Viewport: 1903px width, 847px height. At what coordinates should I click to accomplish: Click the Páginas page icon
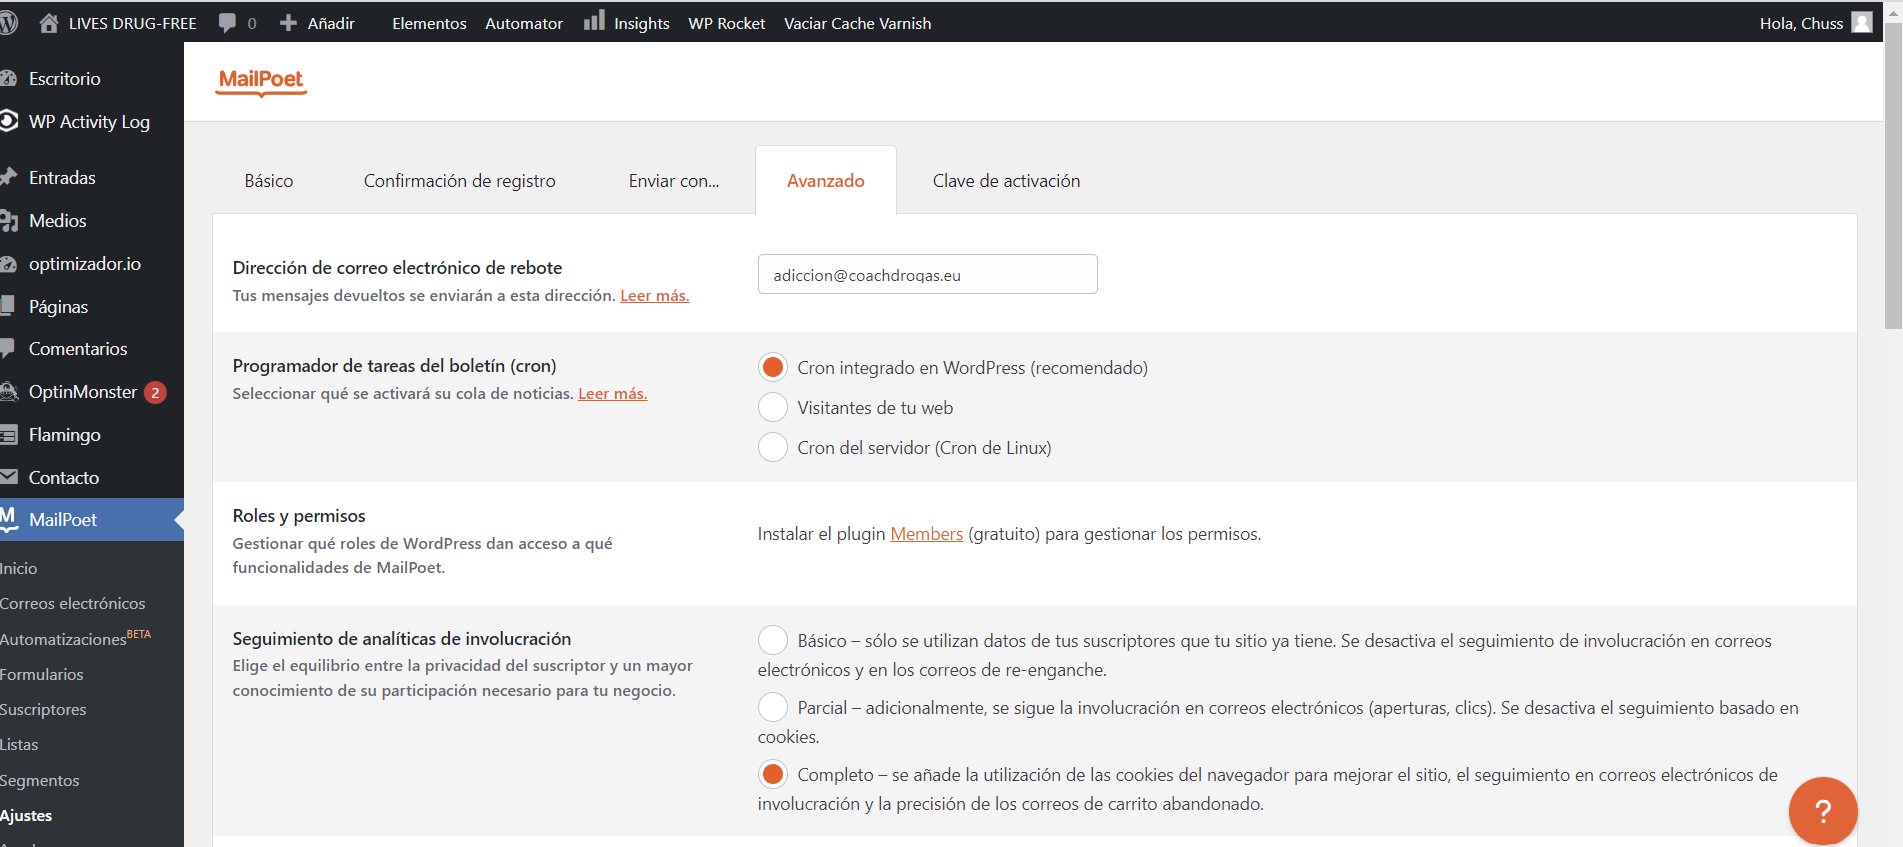[8, 306]
